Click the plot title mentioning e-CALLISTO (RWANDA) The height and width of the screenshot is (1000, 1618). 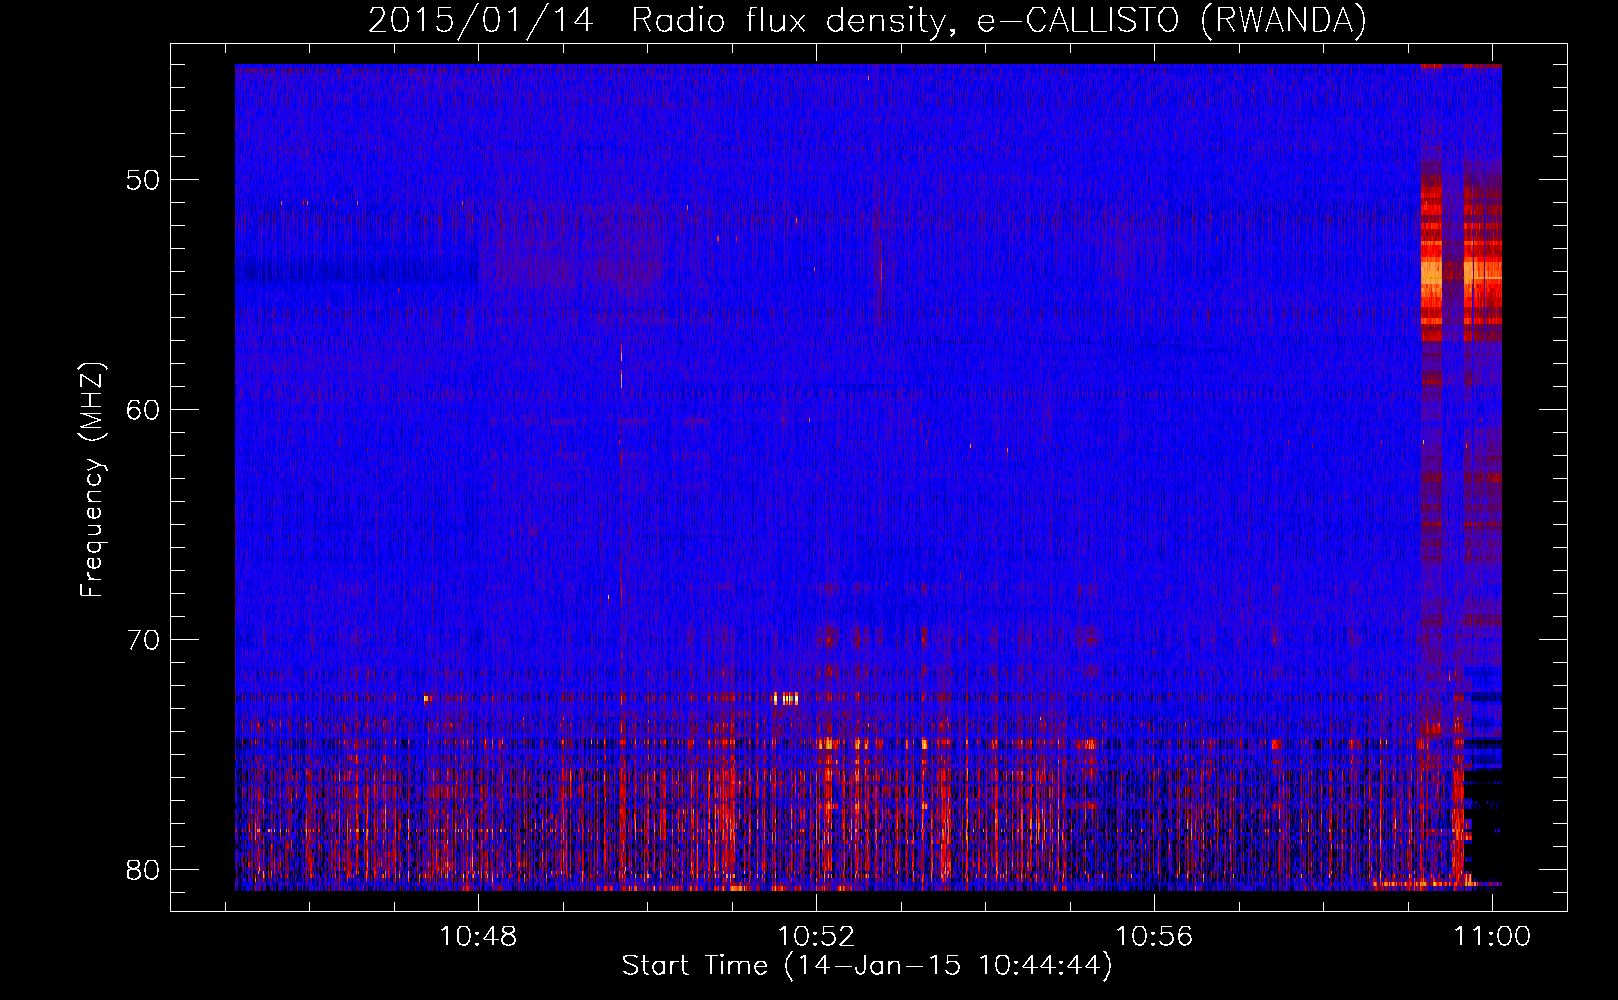click(x=867, y=20)
